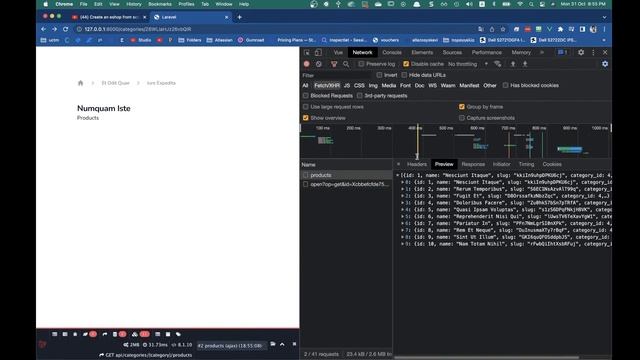
Task: Enable the Preserve log checkbox
Action: click(361, 64)
